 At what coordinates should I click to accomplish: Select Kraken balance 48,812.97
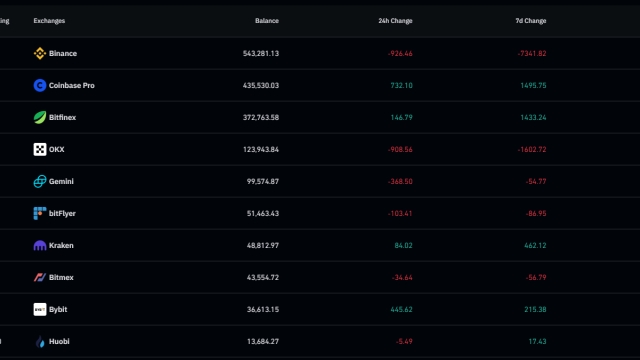(263, 245)
